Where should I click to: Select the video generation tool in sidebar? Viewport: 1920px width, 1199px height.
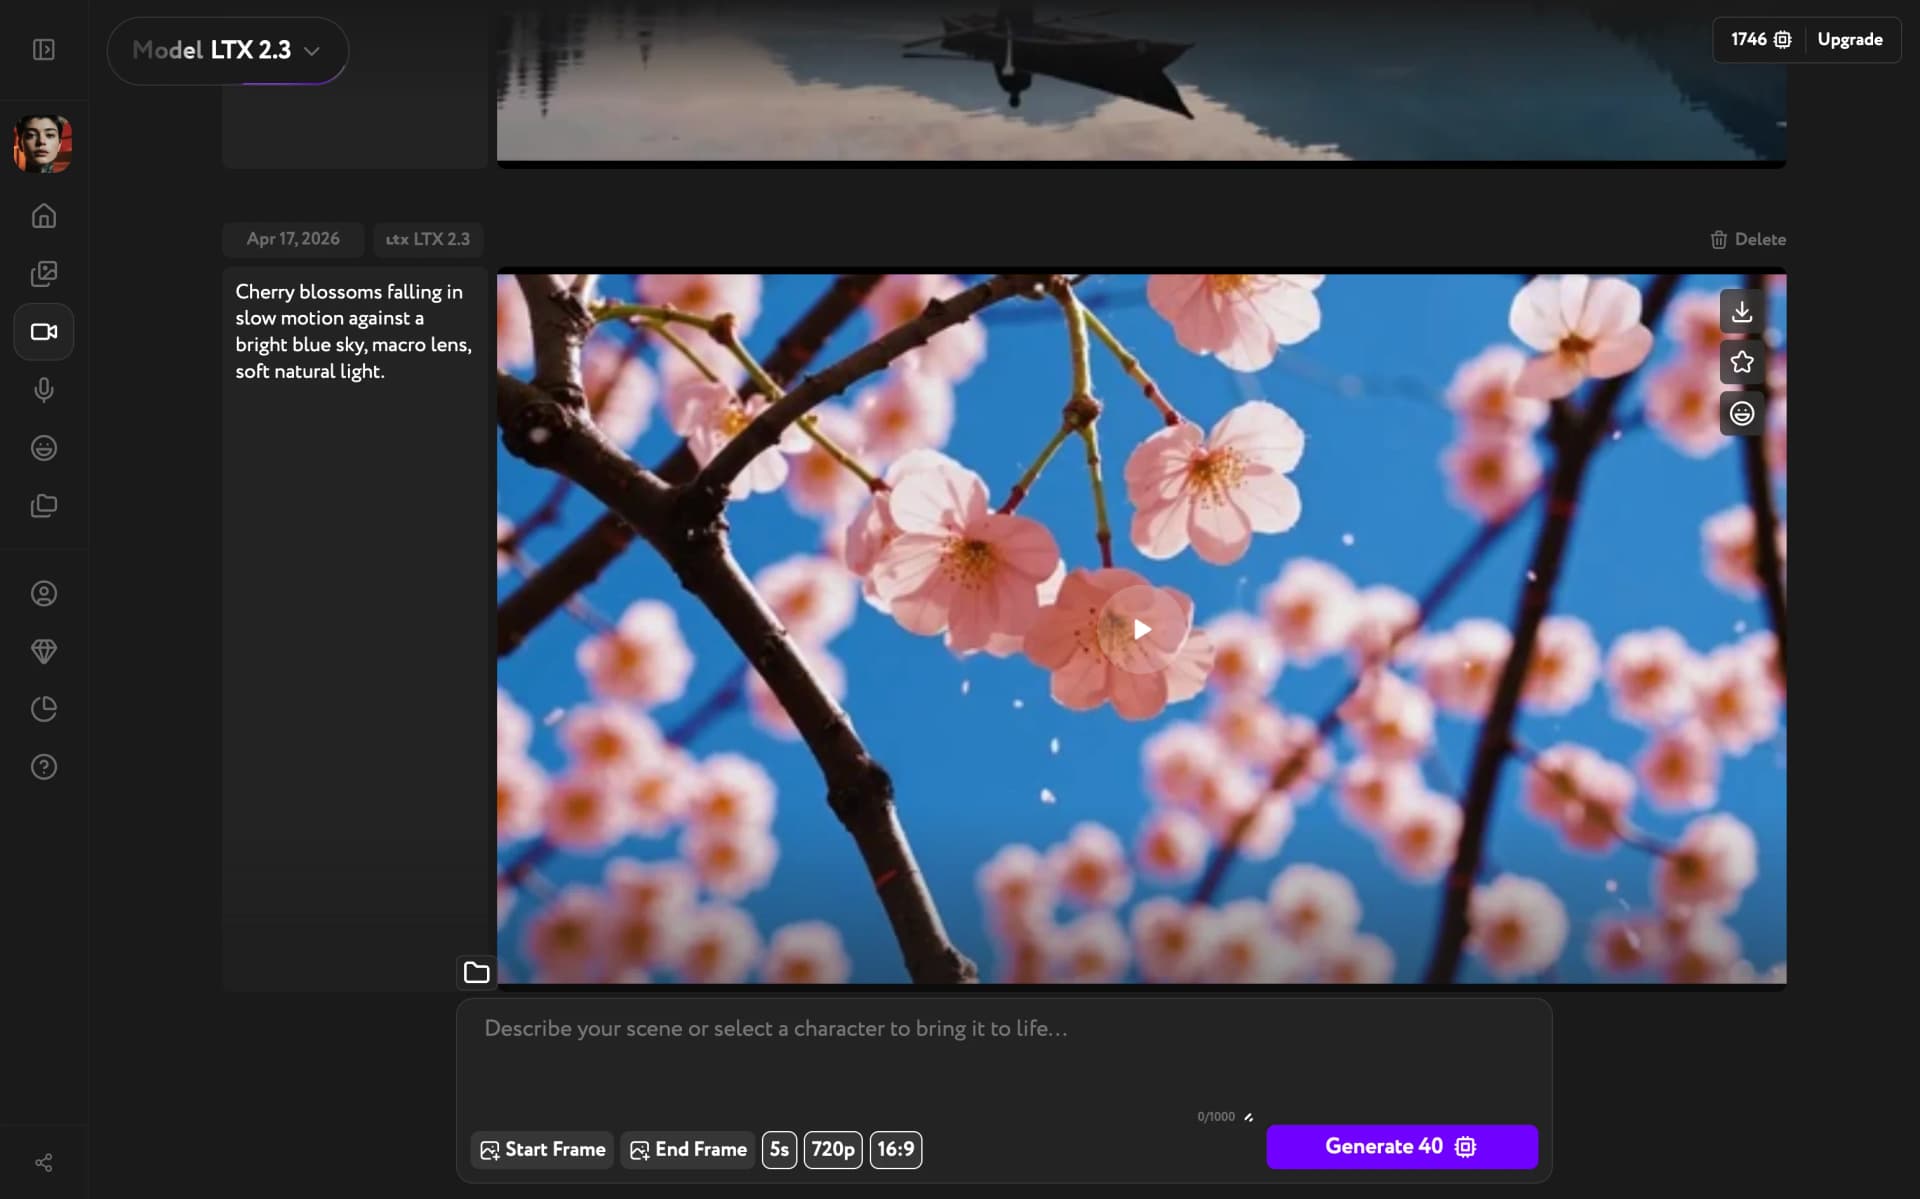pyautogui.click(x=44, y=332)
